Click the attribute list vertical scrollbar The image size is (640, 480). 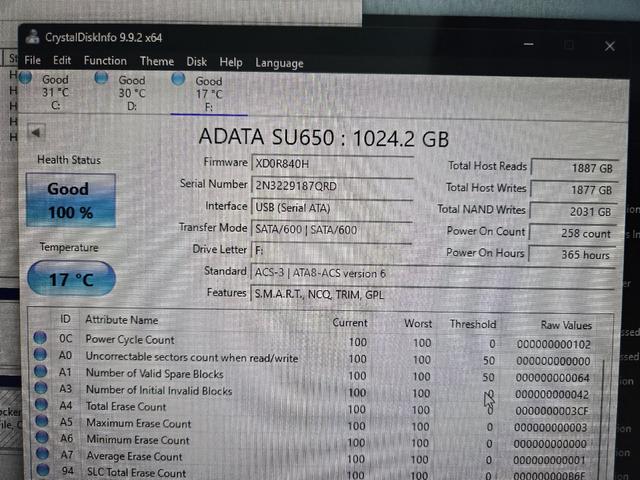604,416
